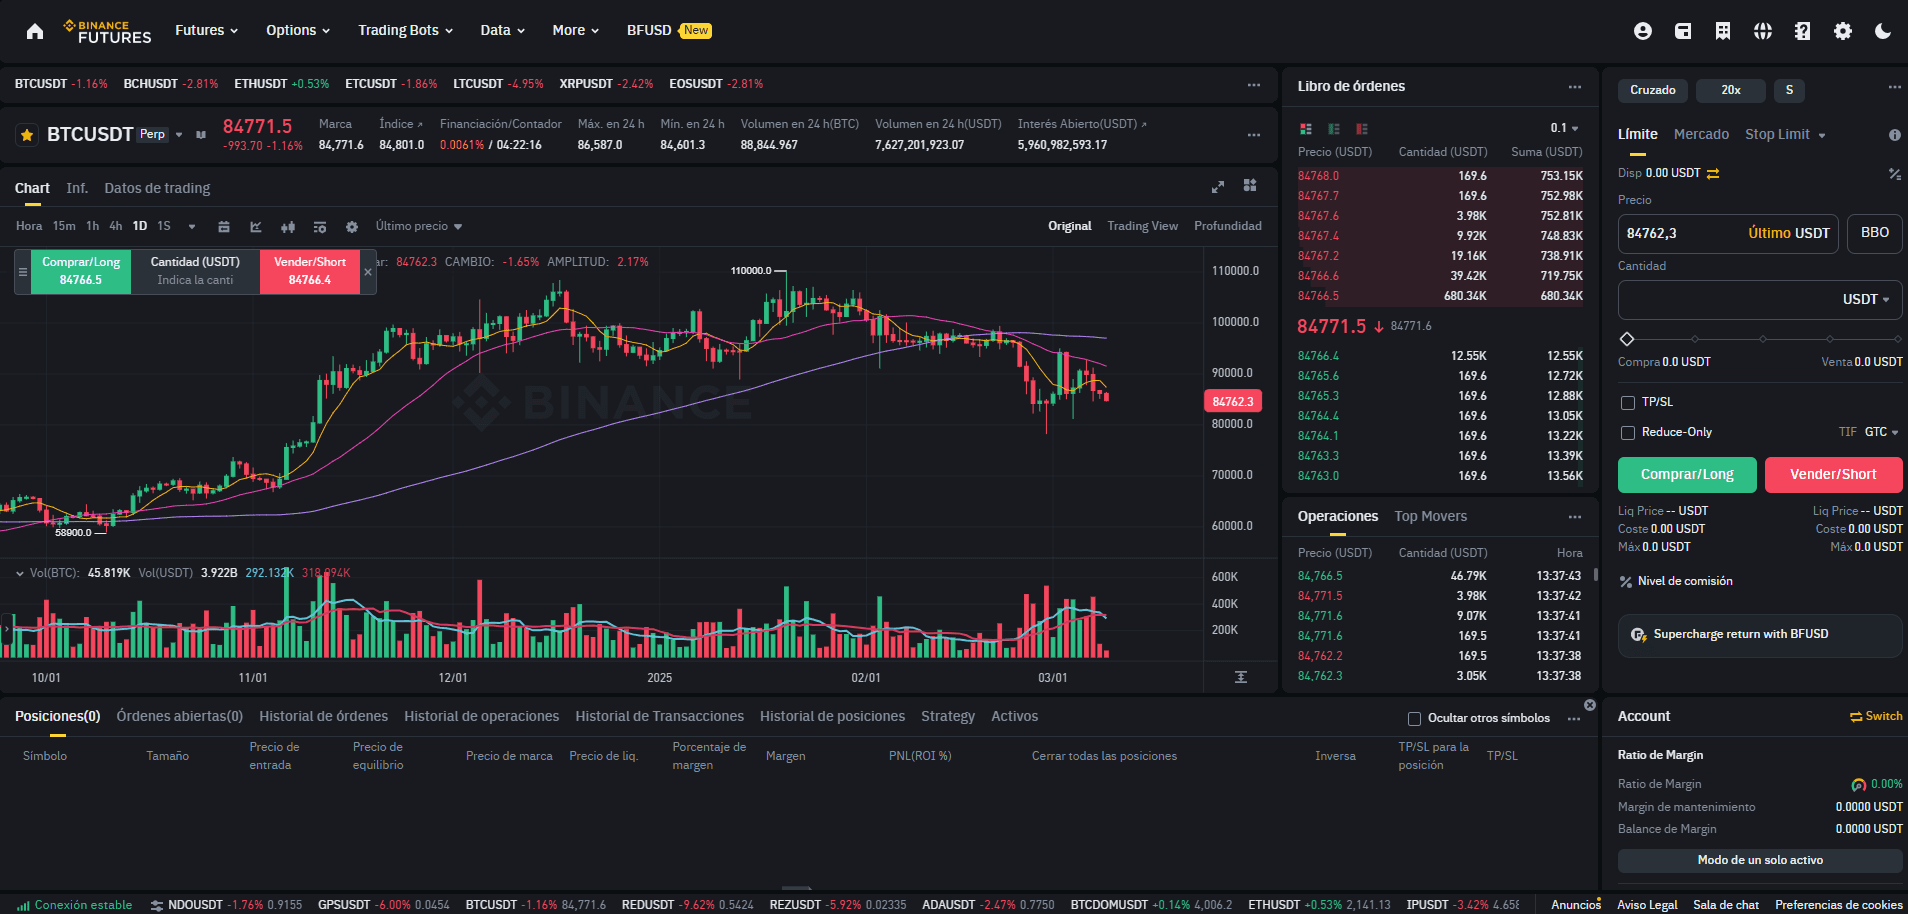
Task: Open the calculator icon in order panel
Action: pyautogui.click(x=1894, y=174)
